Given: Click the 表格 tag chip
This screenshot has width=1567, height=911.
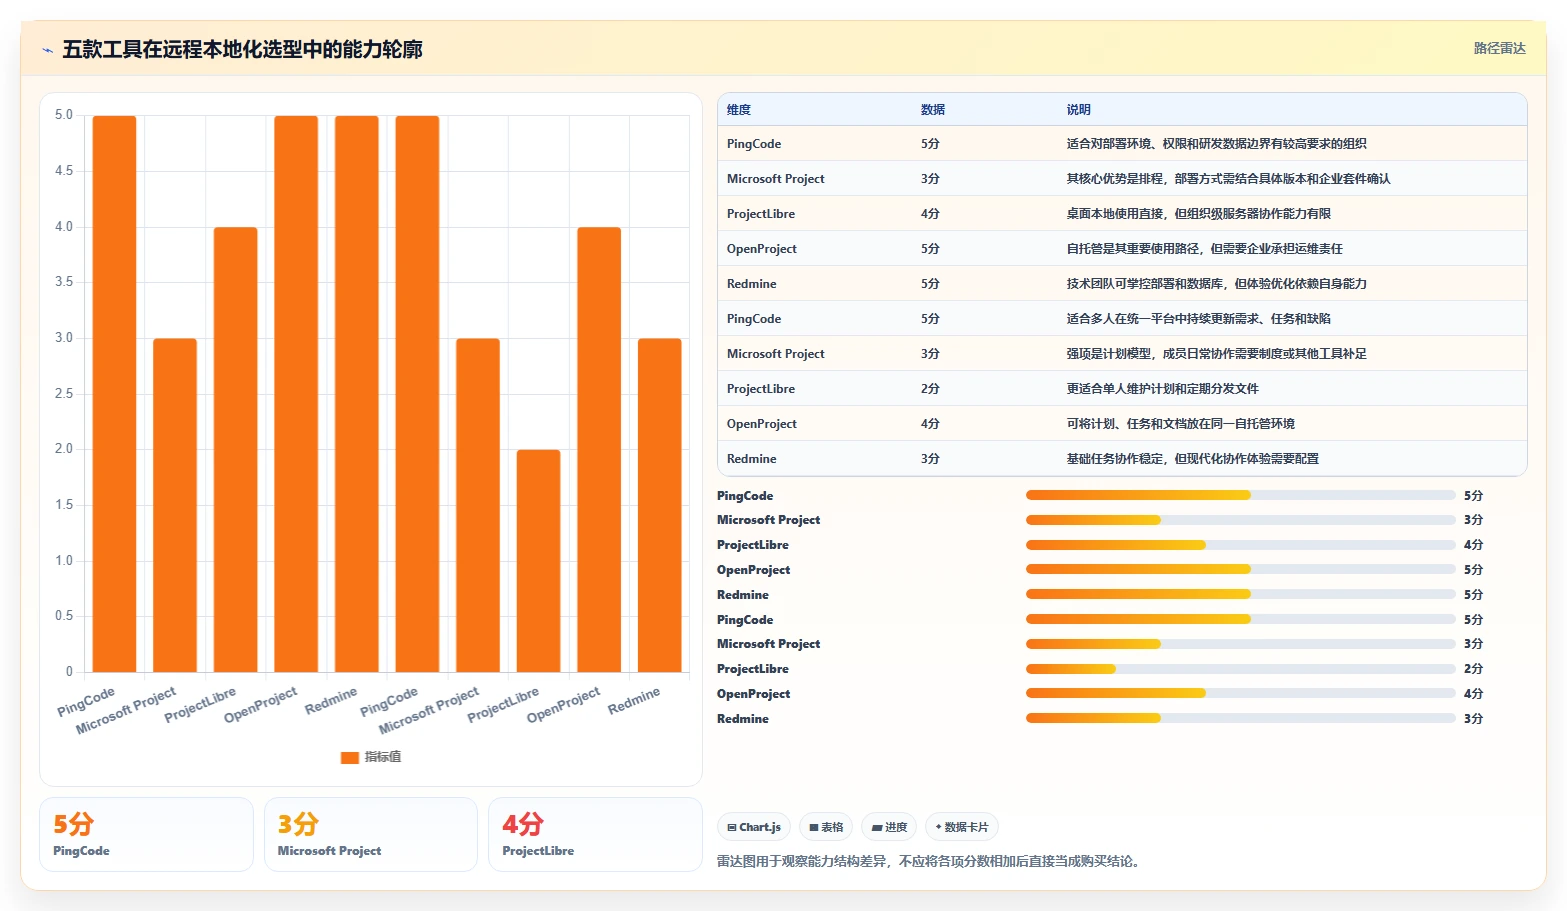Looking at the screenshot, I should pos(826,827).
